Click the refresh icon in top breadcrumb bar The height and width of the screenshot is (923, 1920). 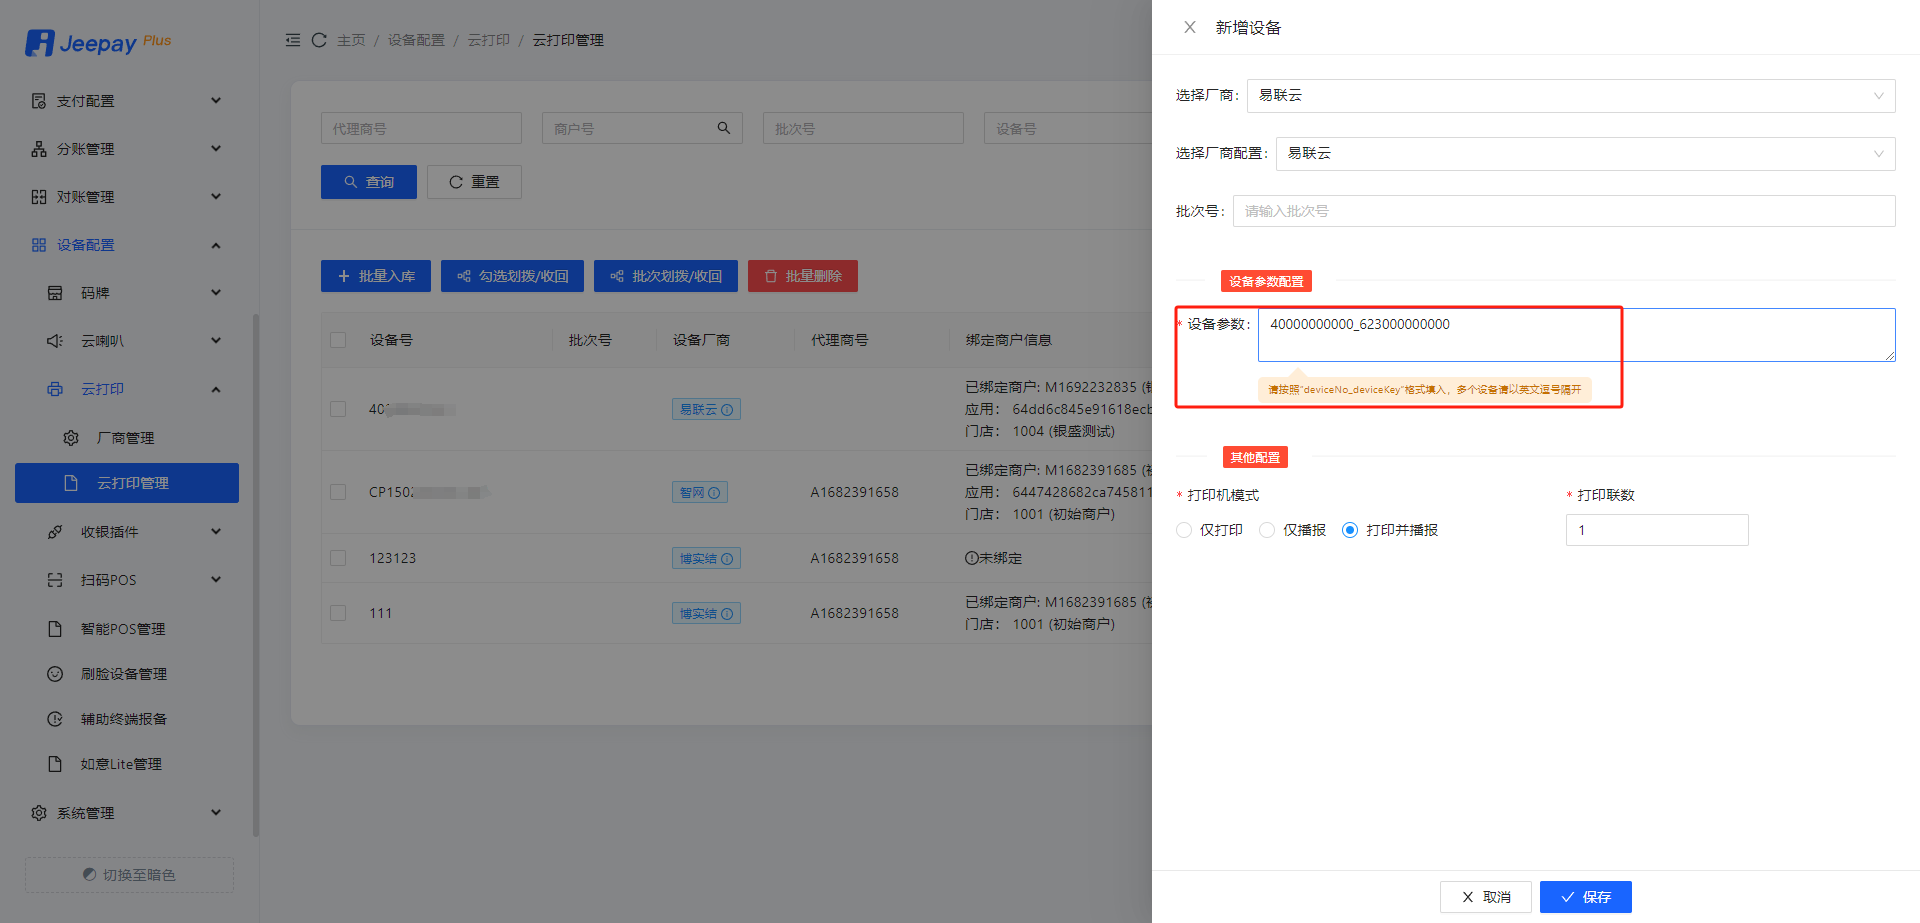click(x=319, y=40)
